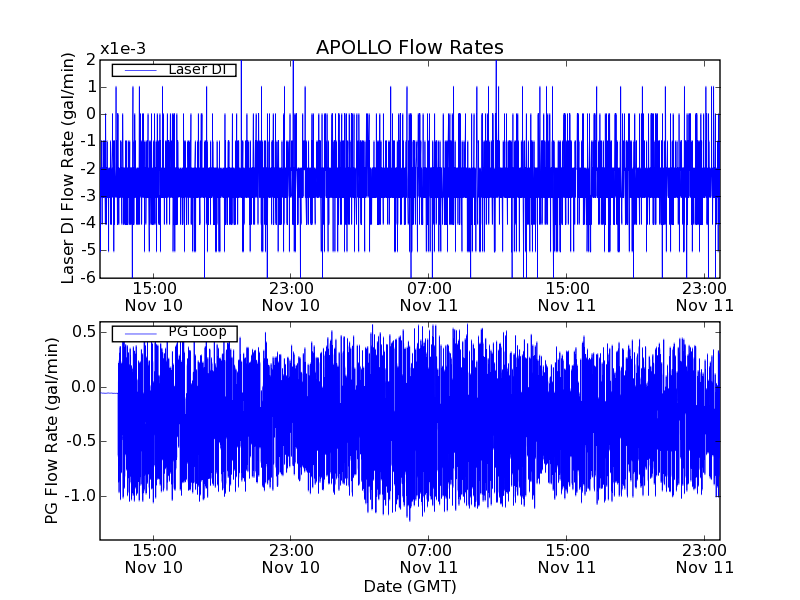The height and width of the screenshot is (600, 800).
Task: Click bottom chart's 07:00 Nov 11 tick label
Action: 429,558
